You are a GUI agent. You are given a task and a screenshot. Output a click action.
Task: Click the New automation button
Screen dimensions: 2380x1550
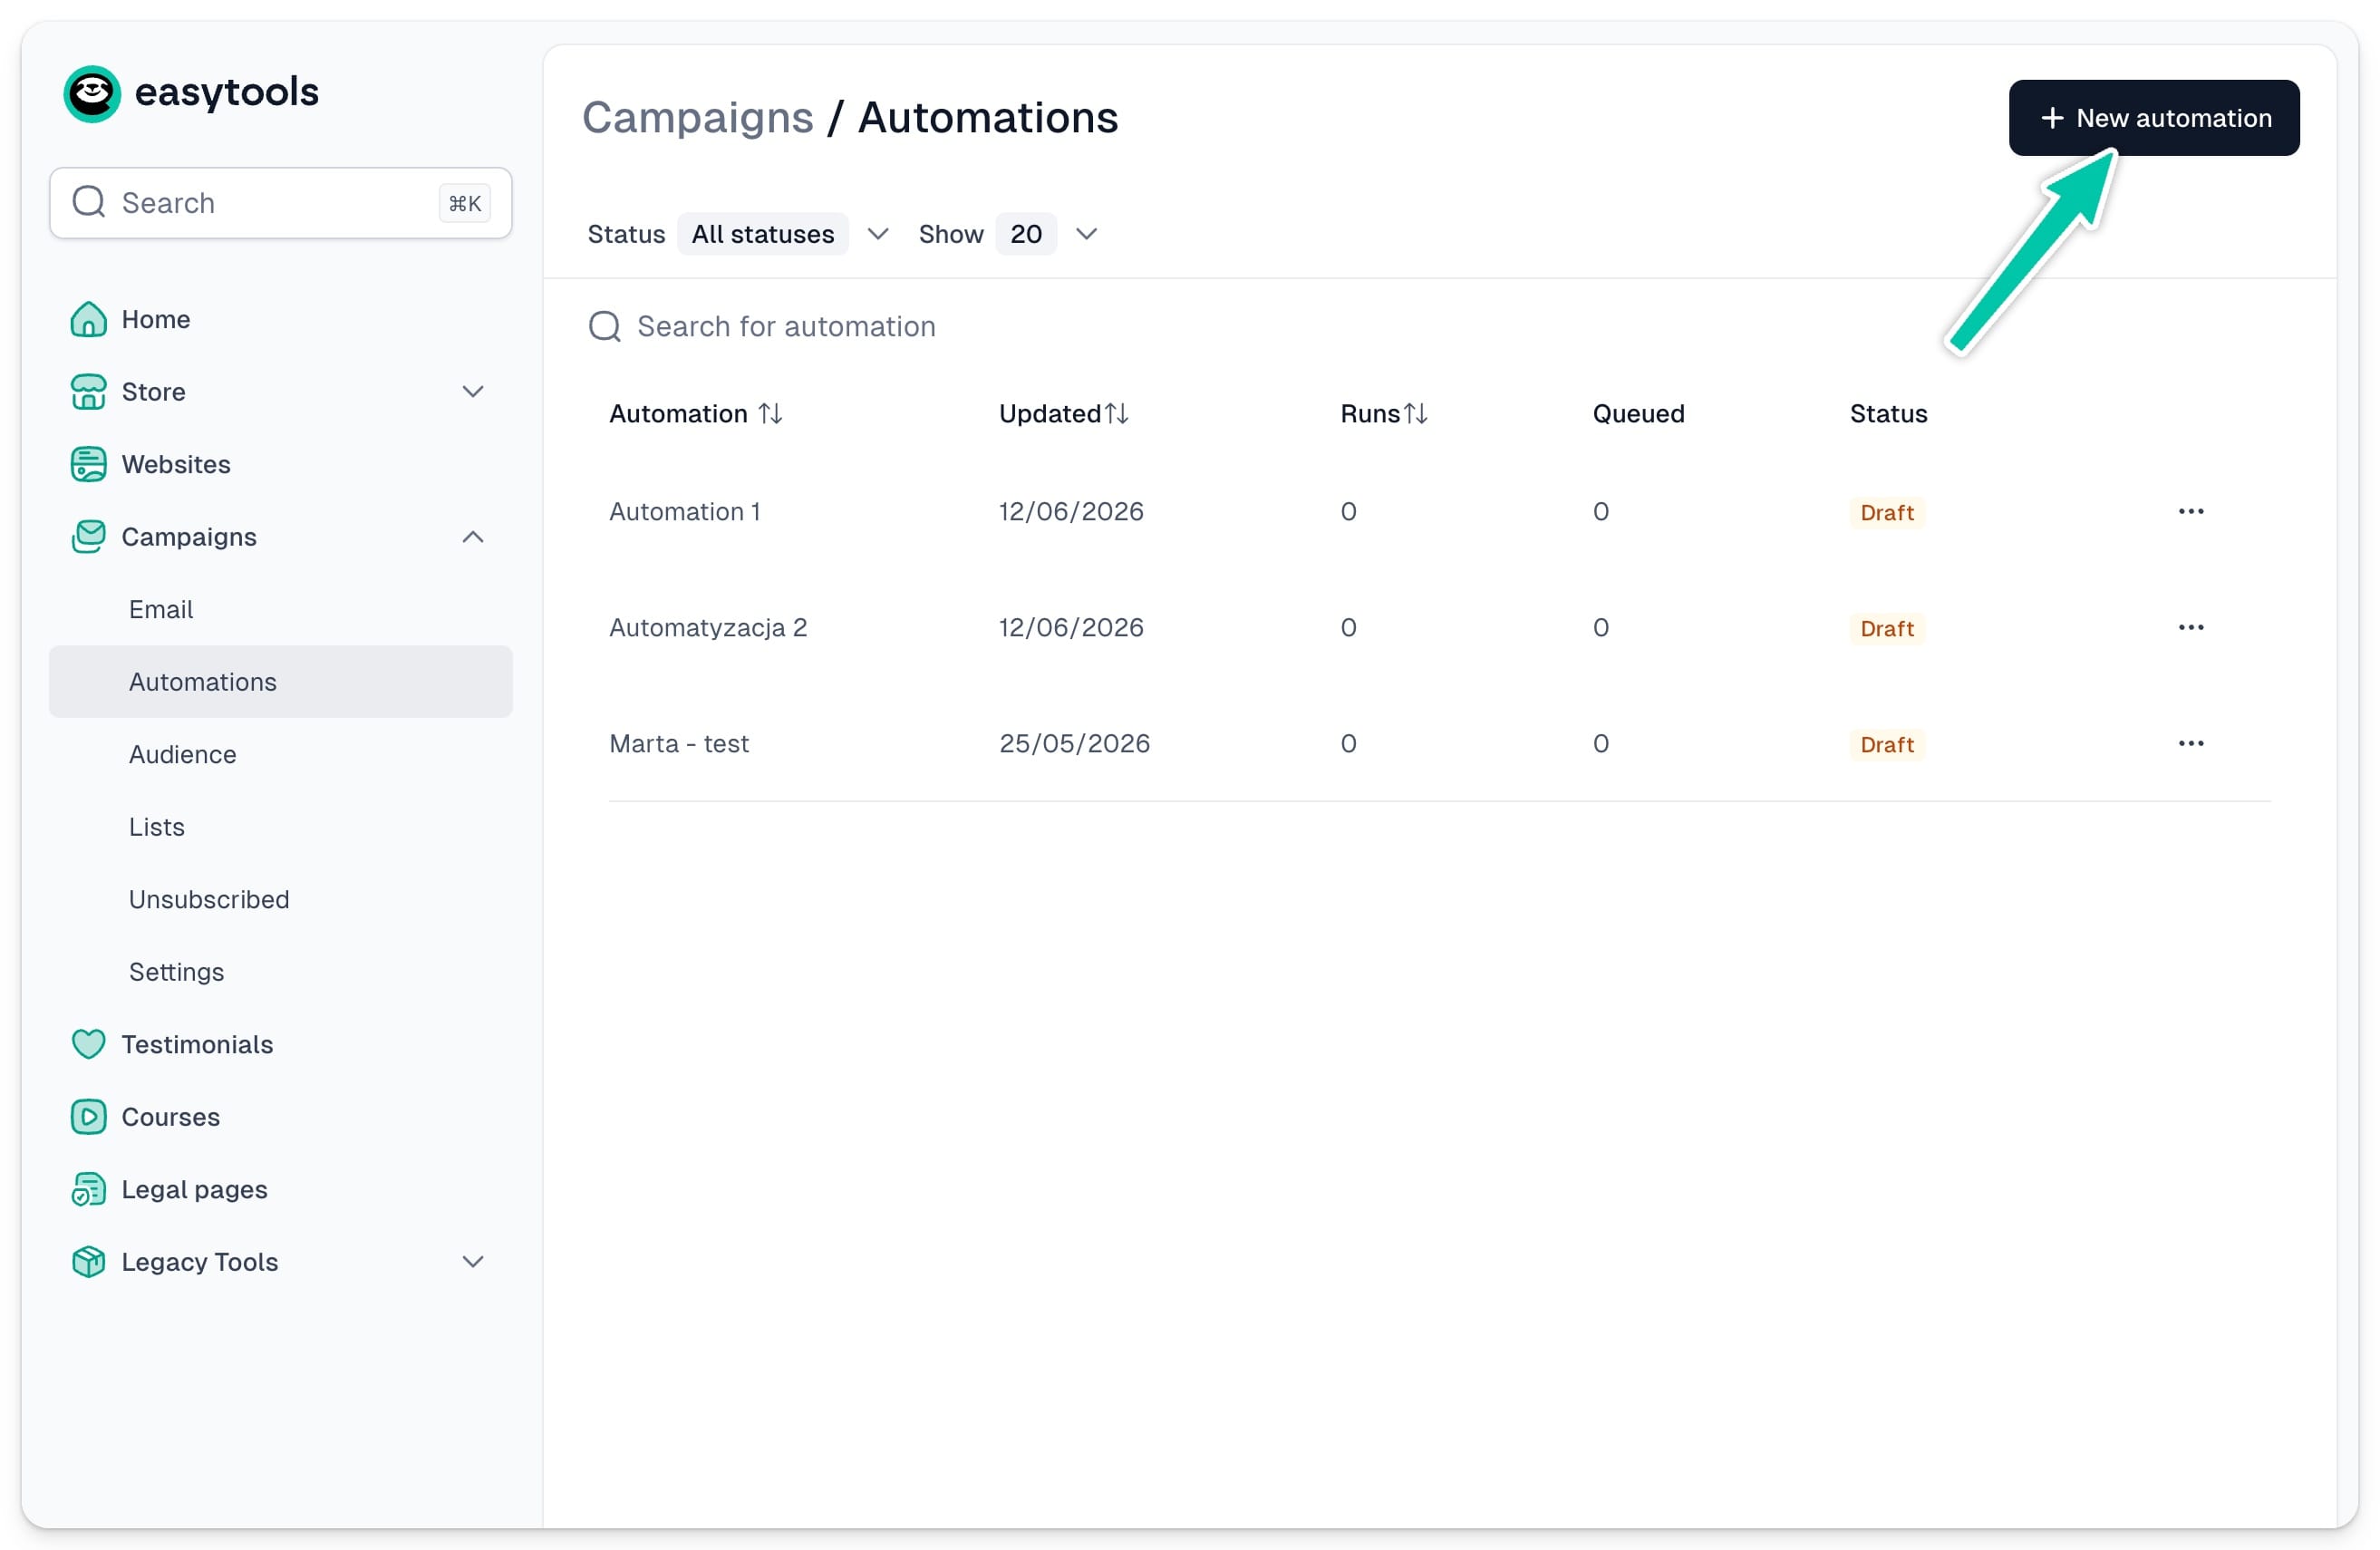(x=2154, y=118)
